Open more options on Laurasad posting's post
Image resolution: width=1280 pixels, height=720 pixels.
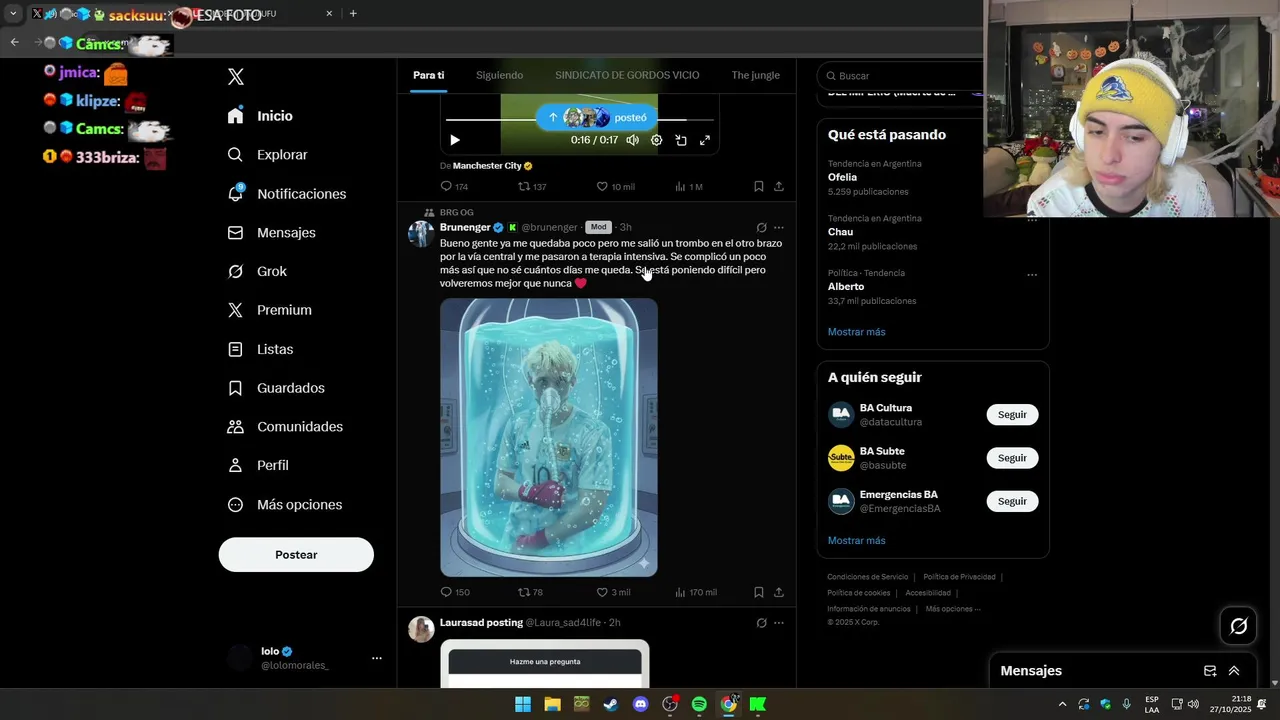pos(779,623)
